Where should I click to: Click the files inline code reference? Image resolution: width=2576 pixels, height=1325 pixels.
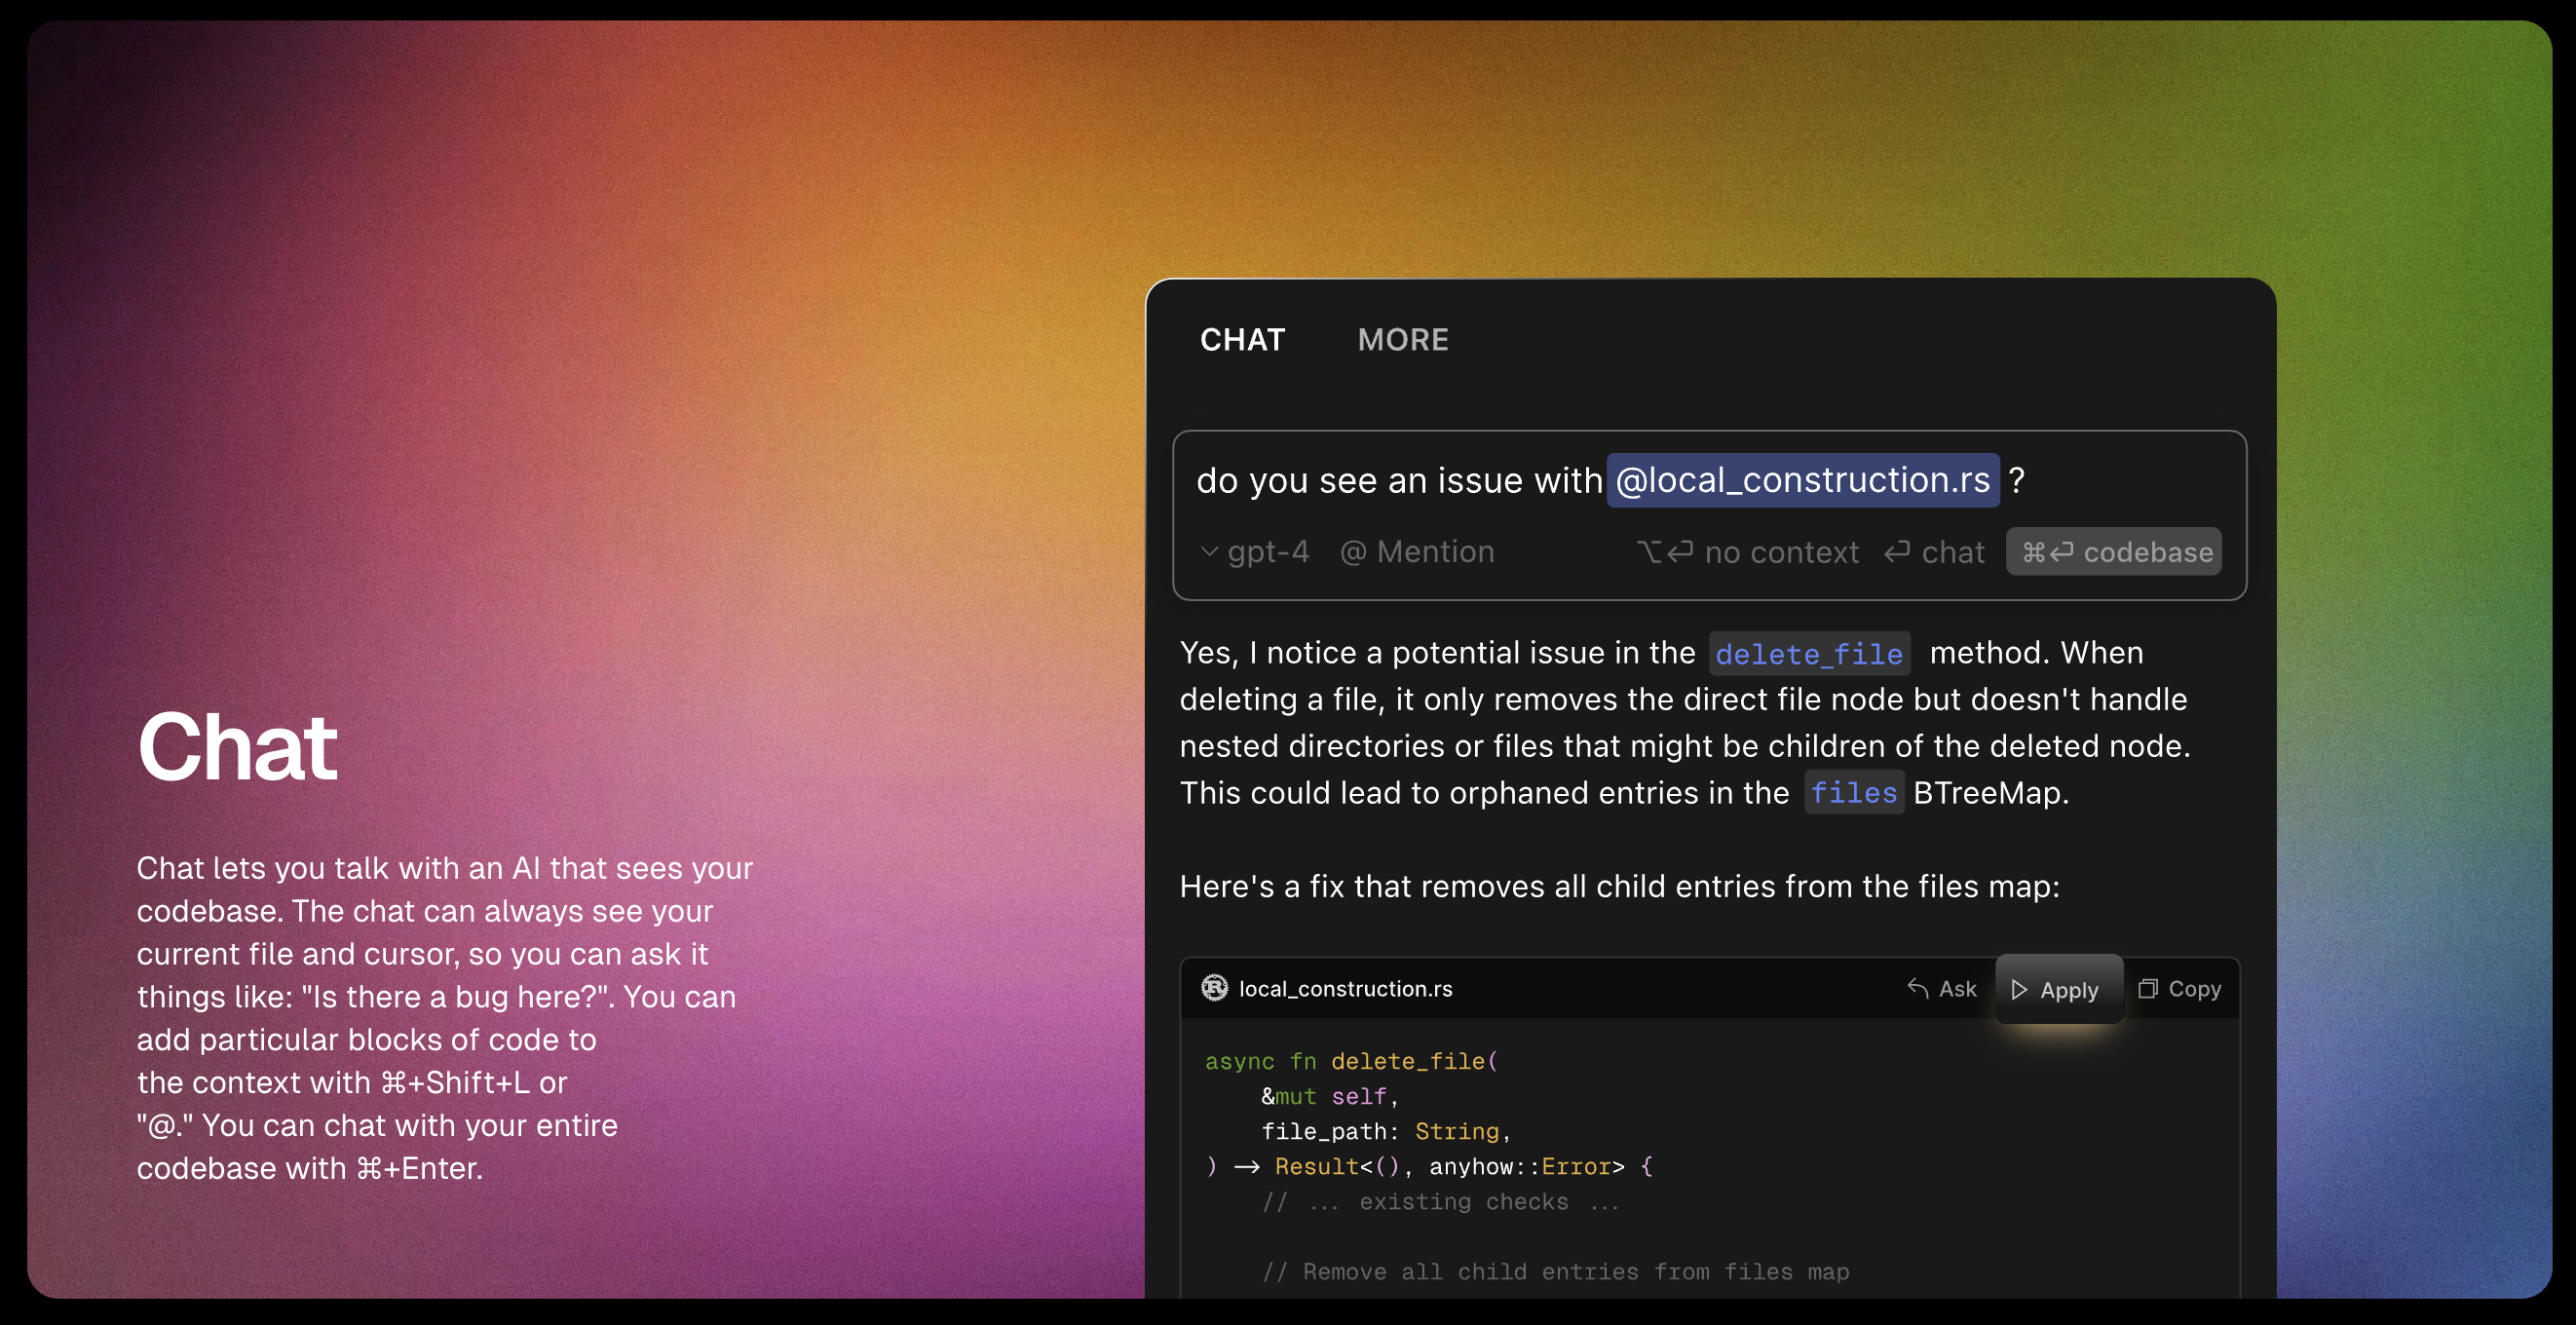[x=1853, y=793]
